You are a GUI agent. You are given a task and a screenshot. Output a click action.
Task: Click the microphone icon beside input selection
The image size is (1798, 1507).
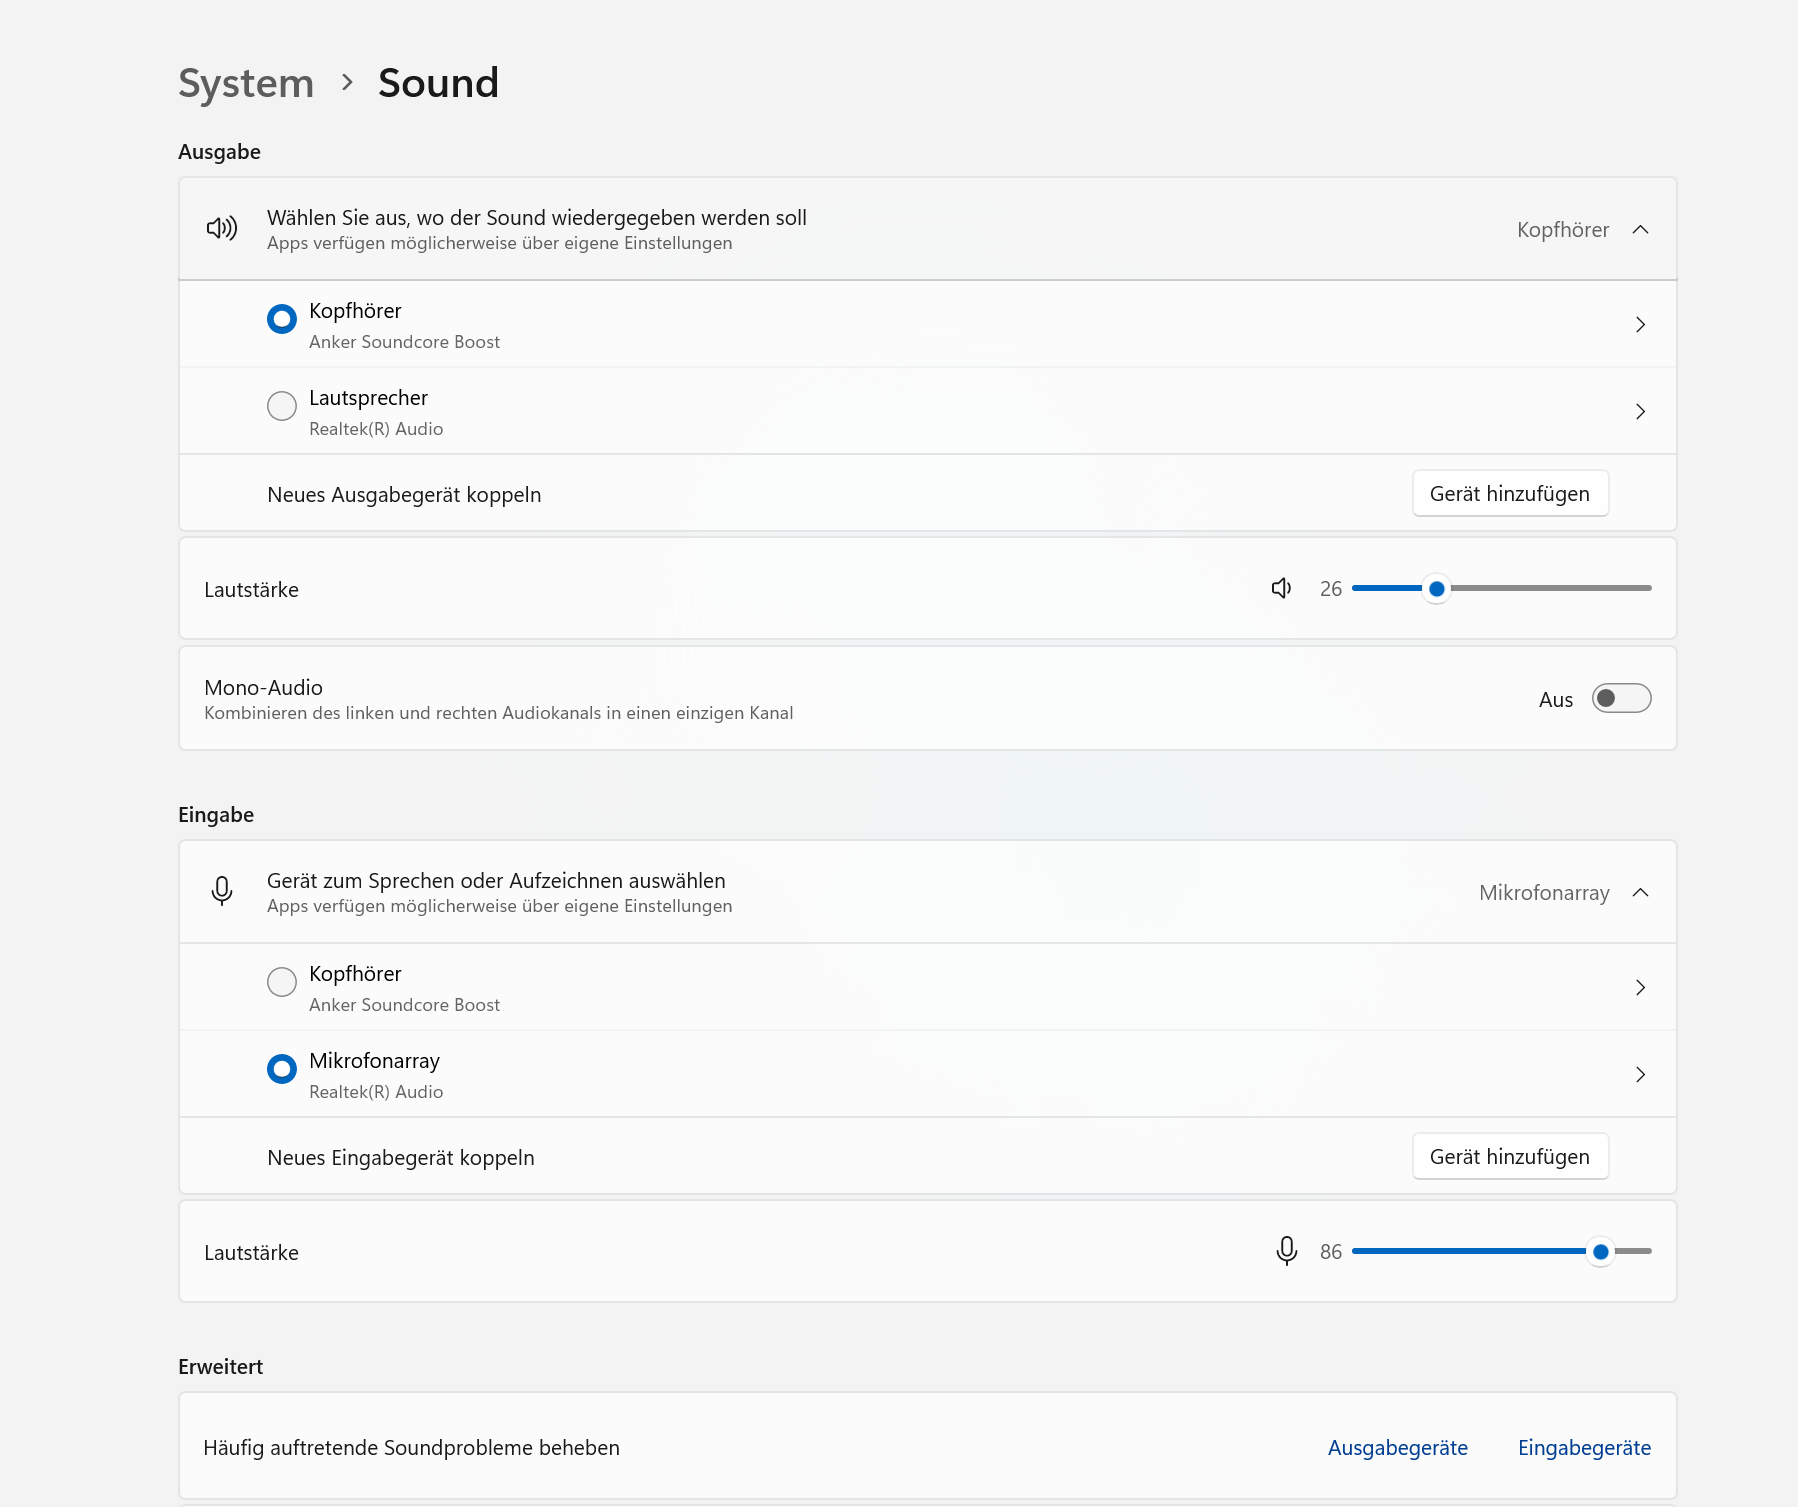tap(222, 891)
